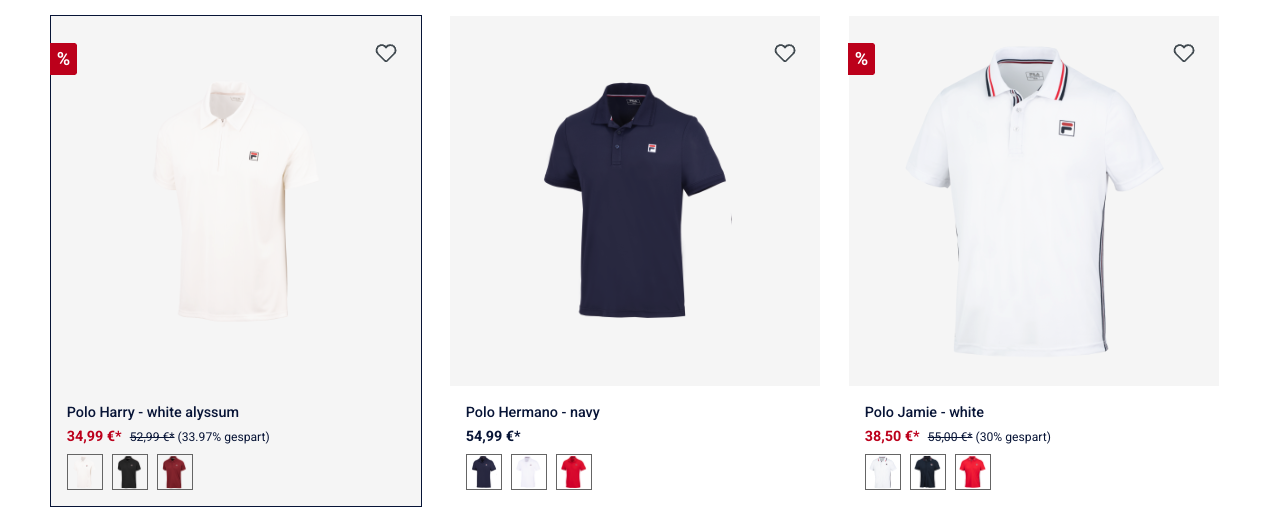
Task: Select white swatch under Polo Harry
Action: point(85,472)
